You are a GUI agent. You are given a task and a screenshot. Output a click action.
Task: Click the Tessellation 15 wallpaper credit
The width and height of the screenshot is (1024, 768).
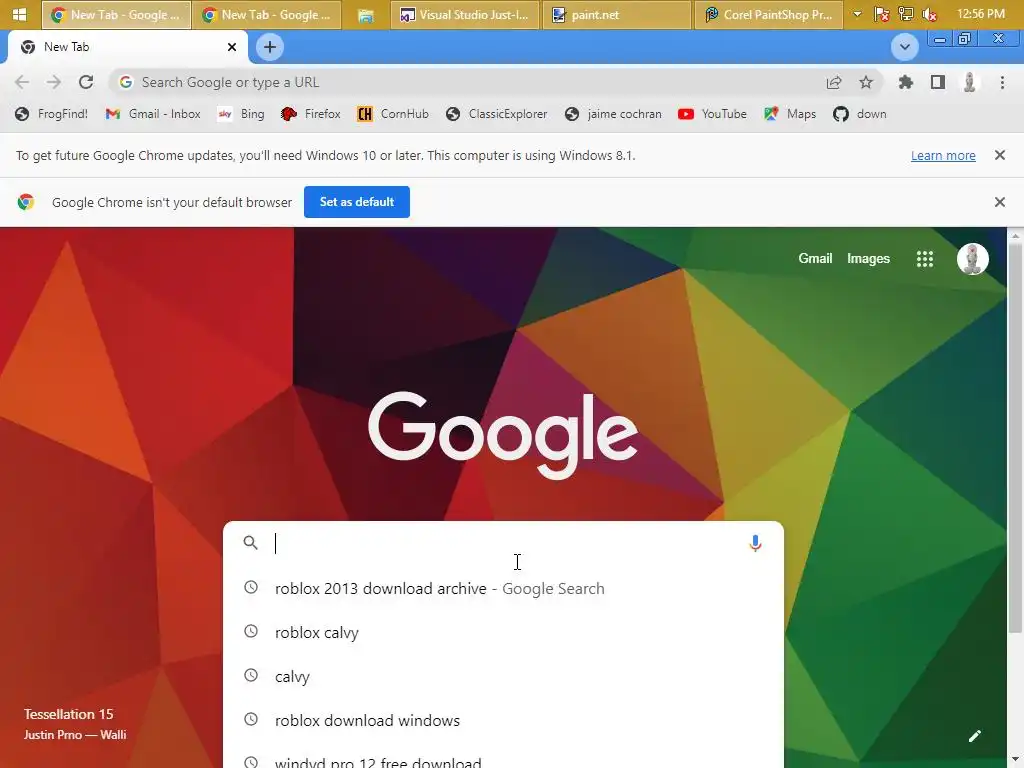click(69, 714)
